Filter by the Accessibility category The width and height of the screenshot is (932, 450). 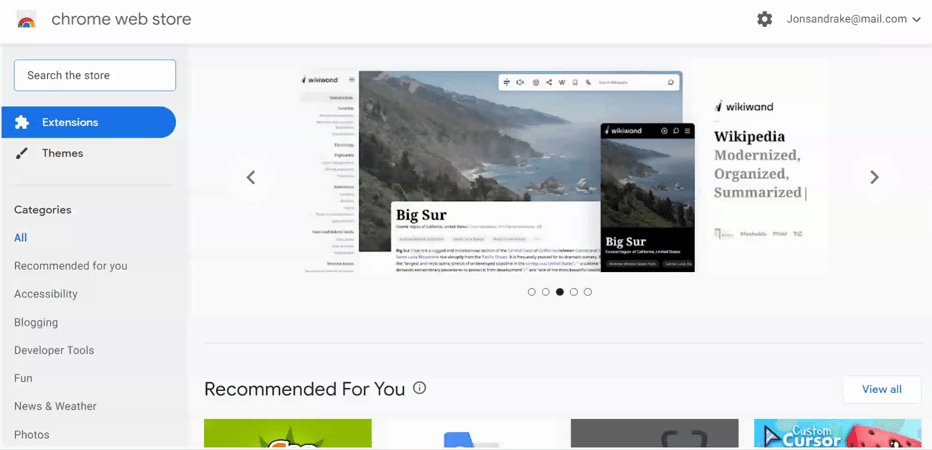46,294
